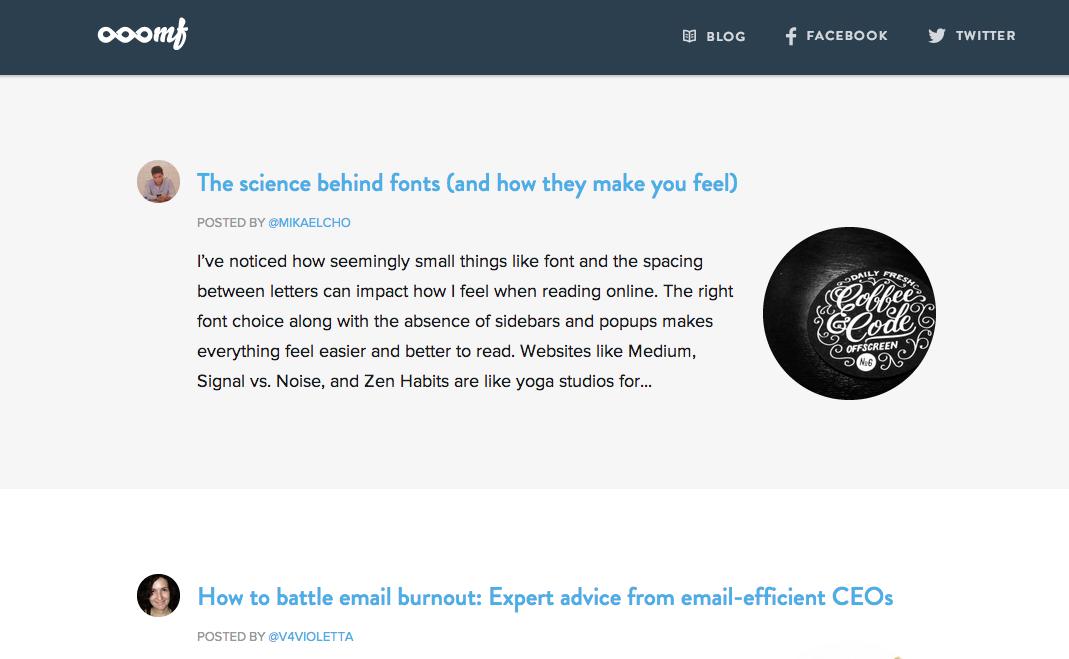This screenshot has height=659, width=1069.
Task: Click the ooomf logo in the header
Action: pos(142,35)
